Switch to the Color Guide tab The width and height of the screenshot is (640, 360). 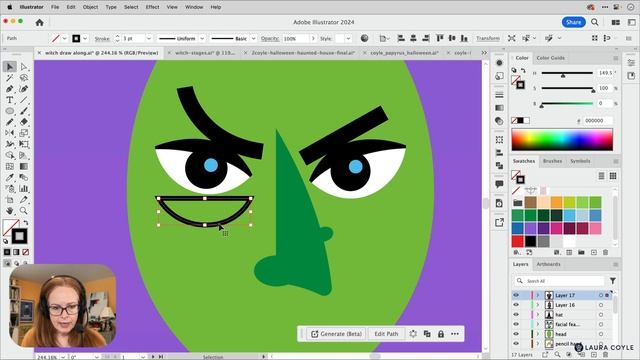point(550,58)
